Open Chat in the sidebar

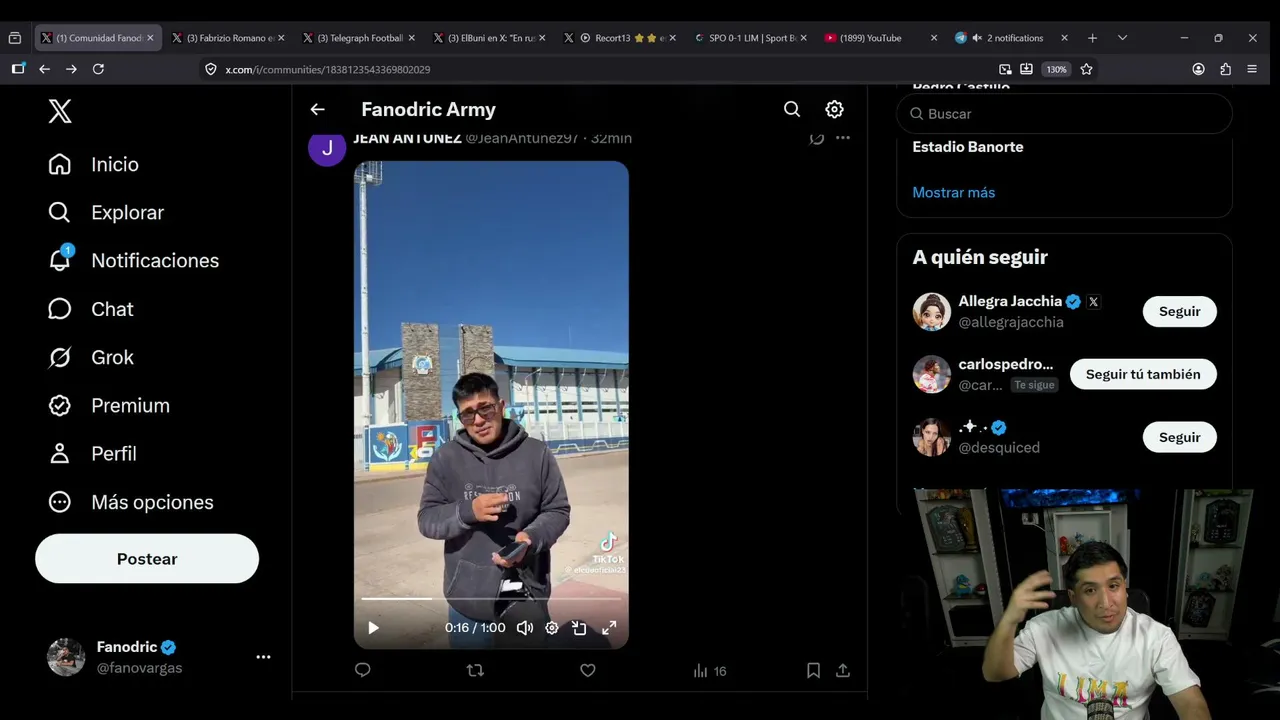point(91,309)
